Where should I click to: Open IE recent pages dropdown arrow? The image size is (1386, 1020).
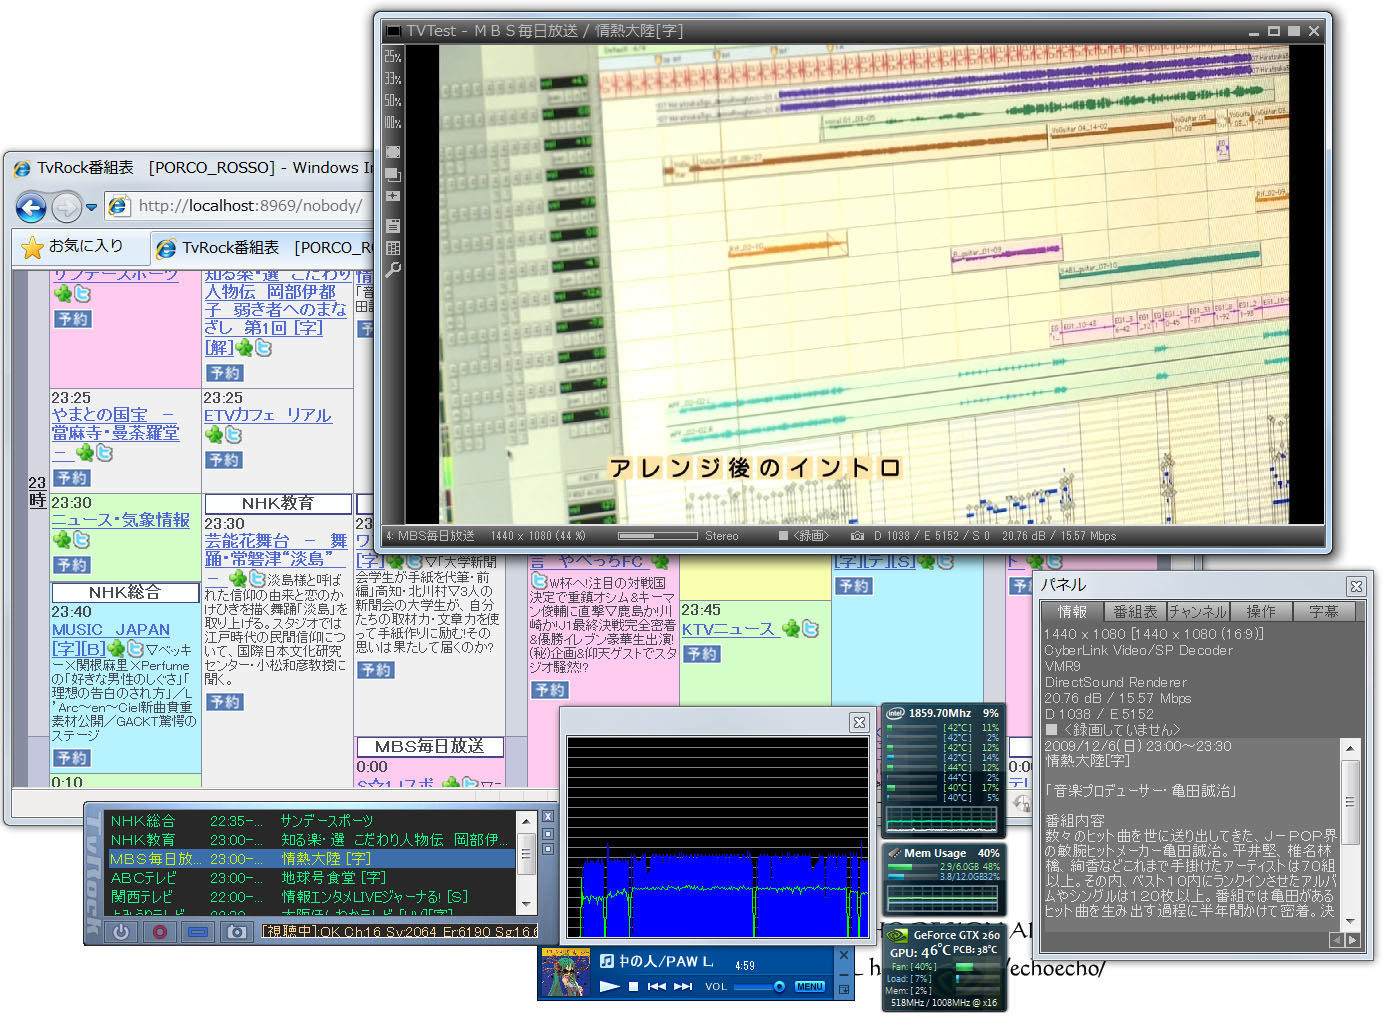coord(91,208)
